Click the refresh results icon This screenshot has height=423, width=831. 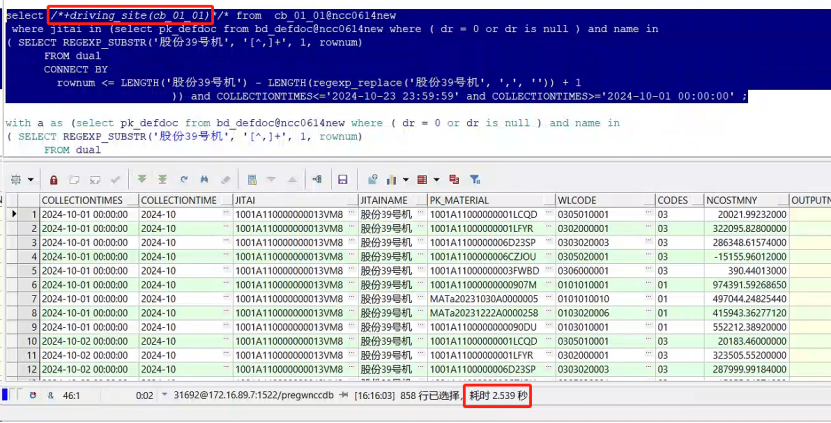[183, 180]
